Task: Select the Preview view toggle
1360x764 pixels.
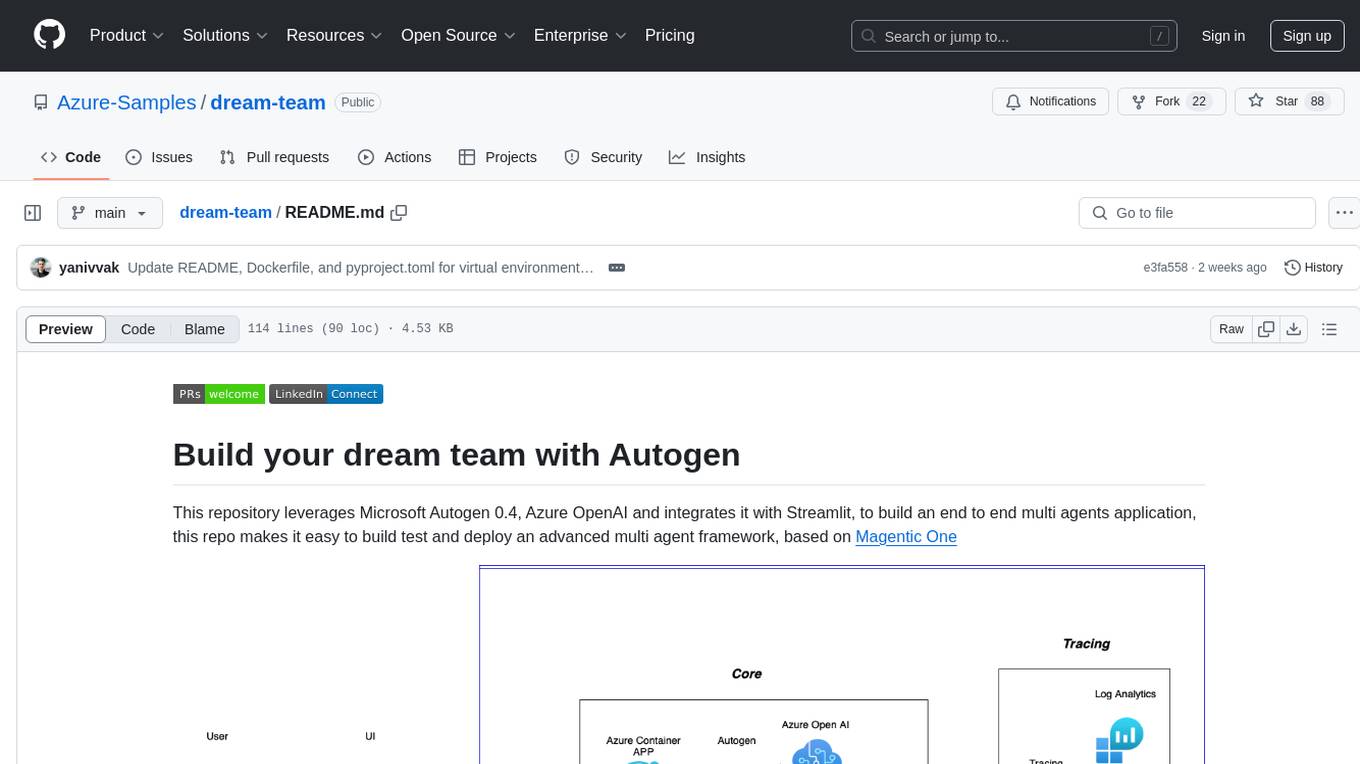Action: point(66,329)
